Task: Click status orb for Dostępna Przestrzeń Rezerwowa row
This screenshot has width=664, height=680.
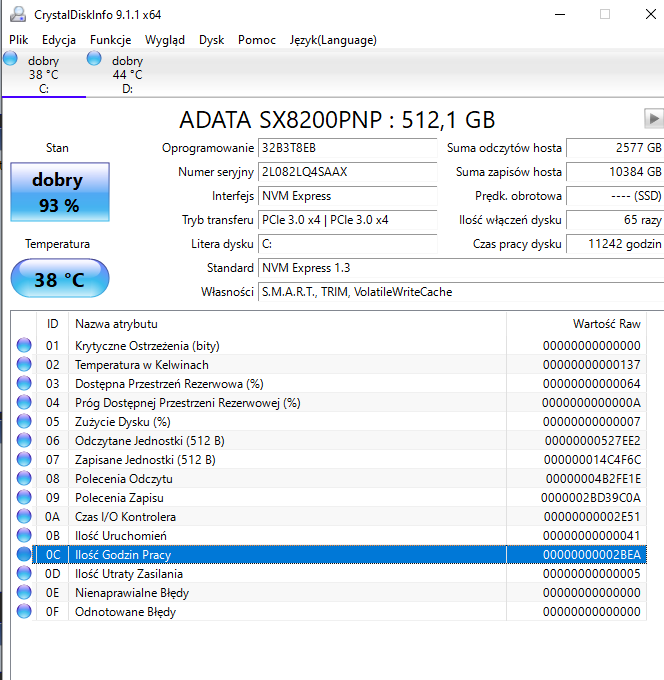Action: point(24,384)
